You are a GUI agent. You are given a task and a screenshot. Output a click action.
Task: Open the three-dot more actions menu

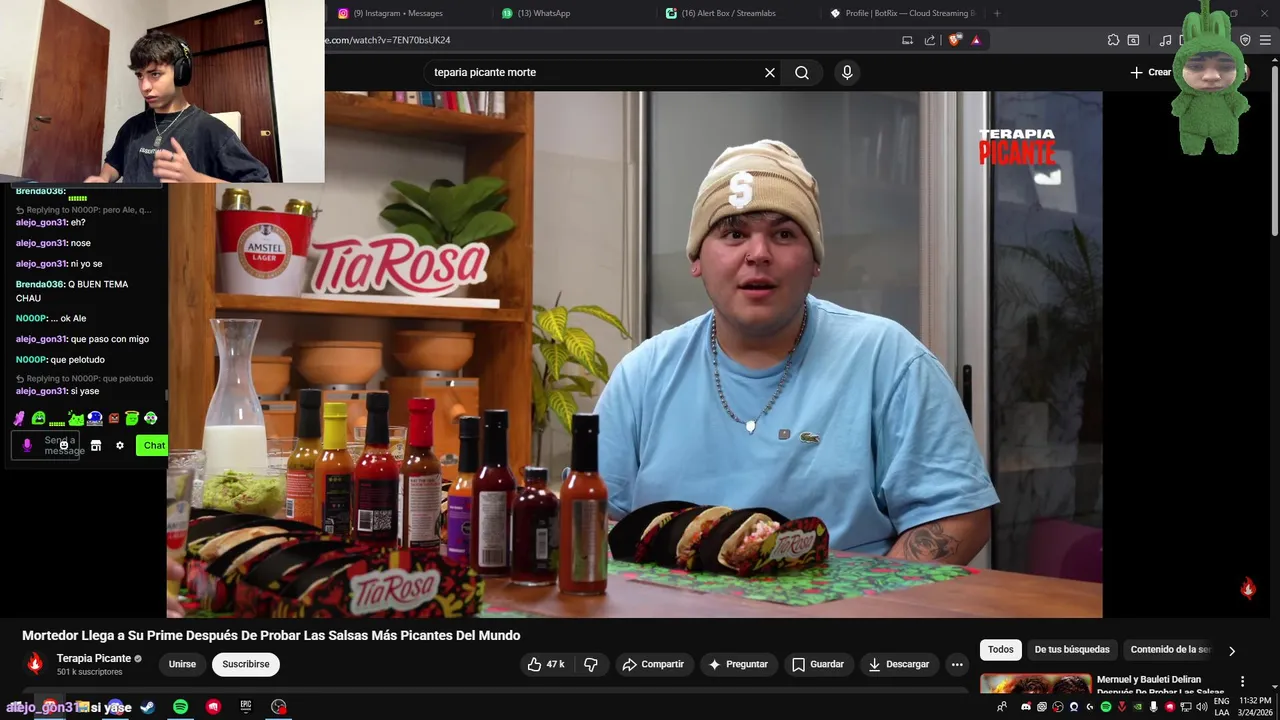click(957, 664)
